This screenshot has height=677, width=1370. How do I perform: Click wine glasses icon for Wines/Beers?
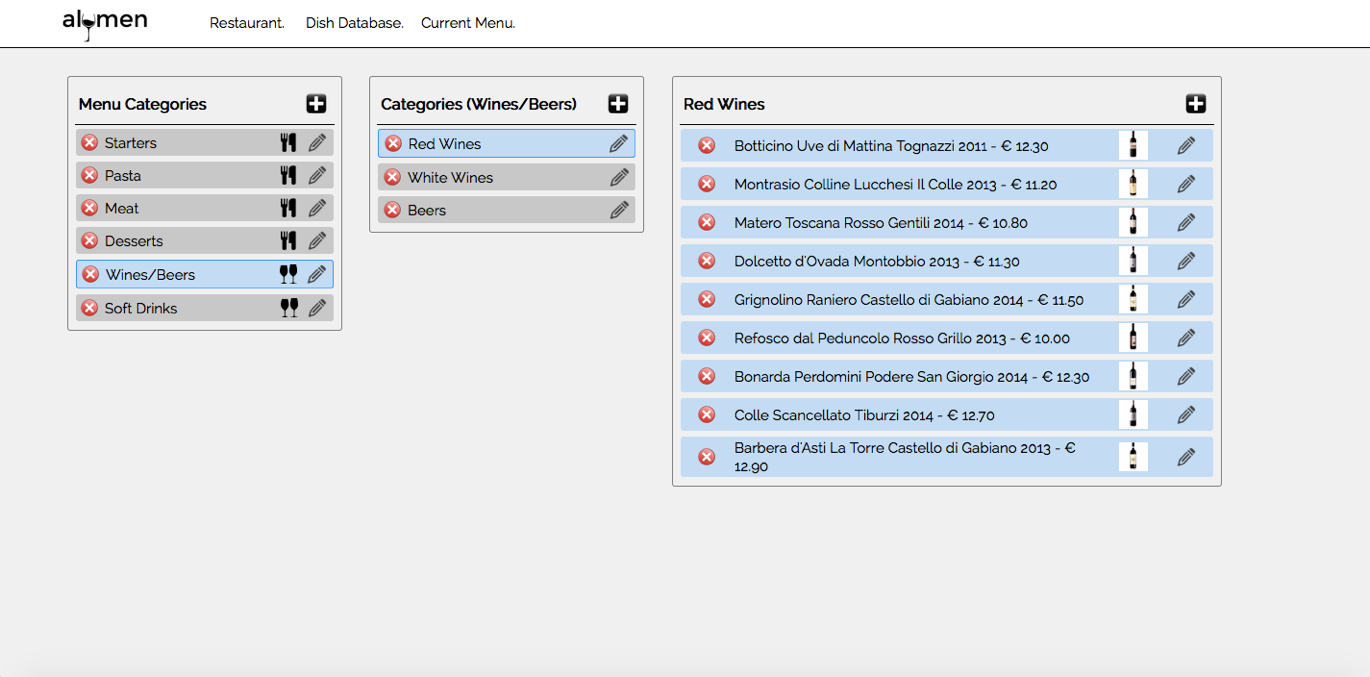[x=288, y=274]
